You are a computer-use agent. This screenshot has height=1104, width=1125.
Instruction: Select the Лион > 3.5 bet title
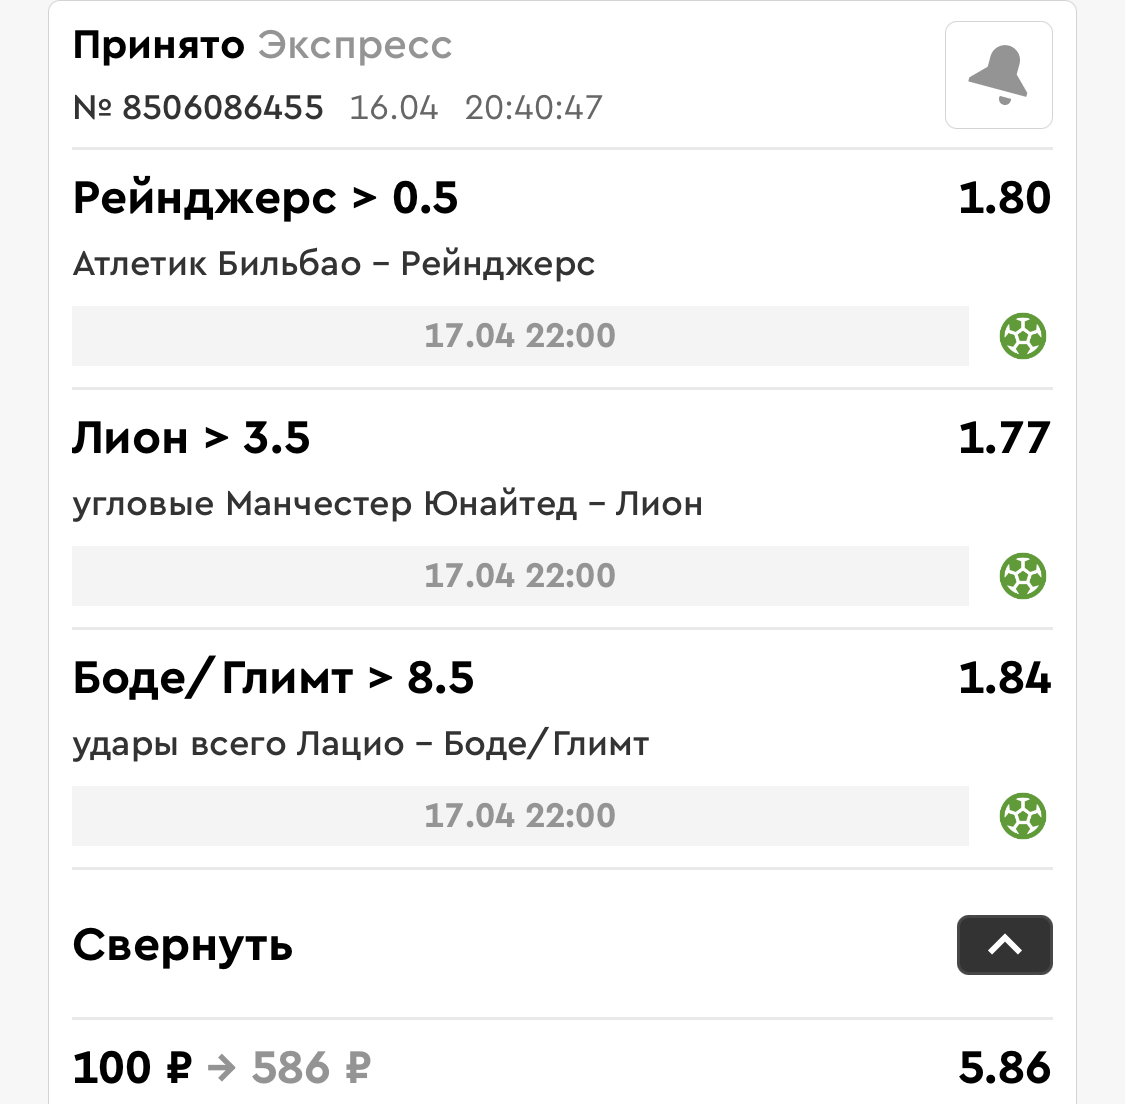pyautogui.click(x=192, y=438)
